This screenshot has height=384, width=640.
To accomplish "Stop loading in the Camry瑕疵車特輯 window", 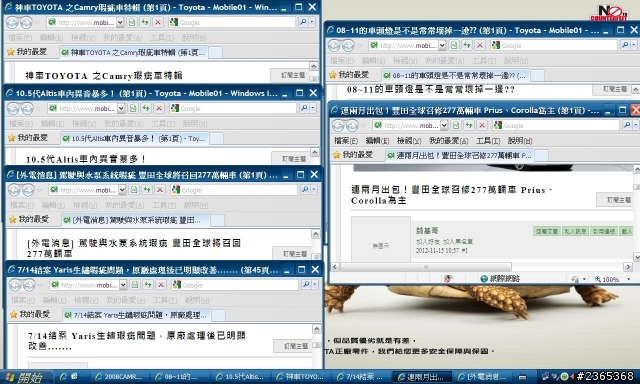I will [x=158, y=22].
